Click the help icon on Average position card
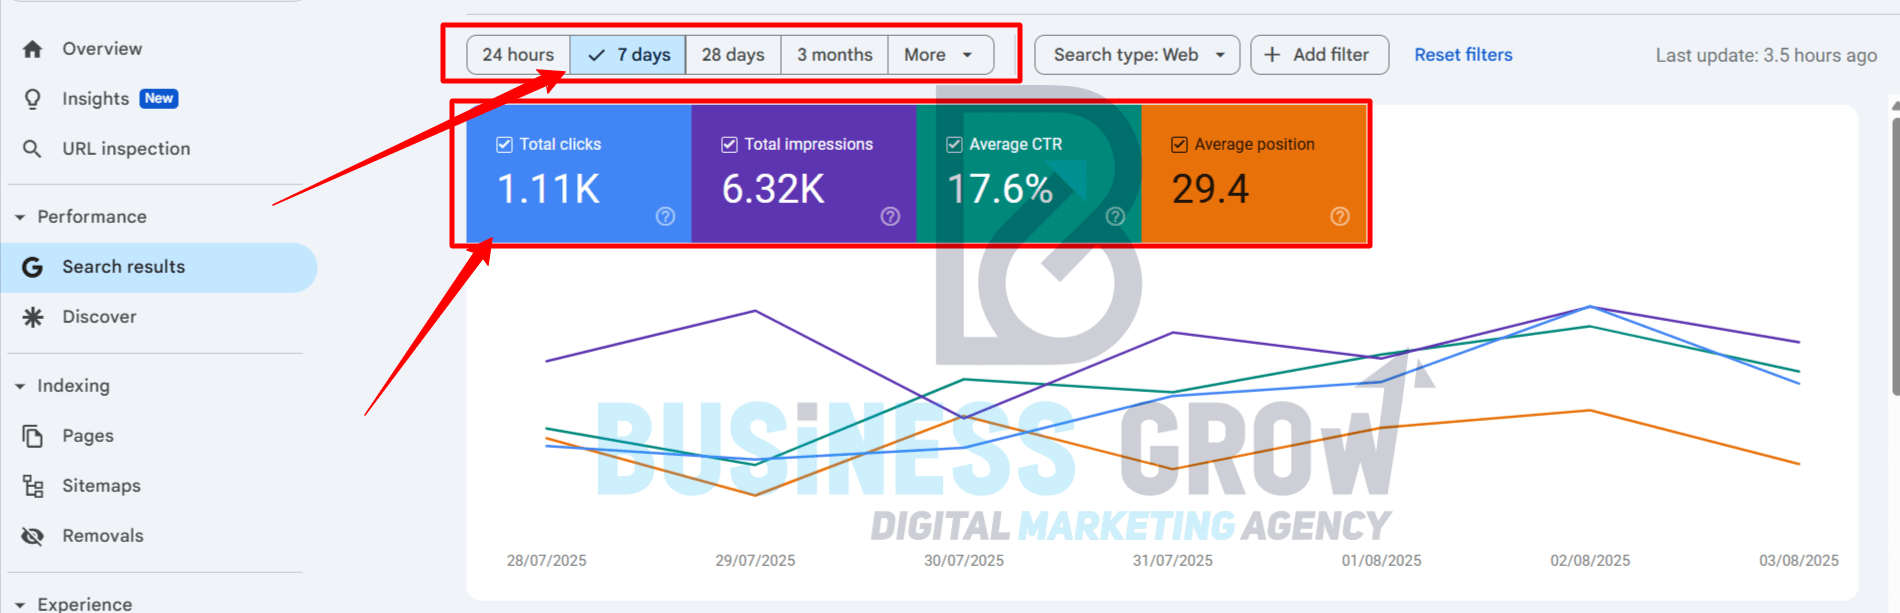This screenshot has height=613, width=1900. [1340, 216]
